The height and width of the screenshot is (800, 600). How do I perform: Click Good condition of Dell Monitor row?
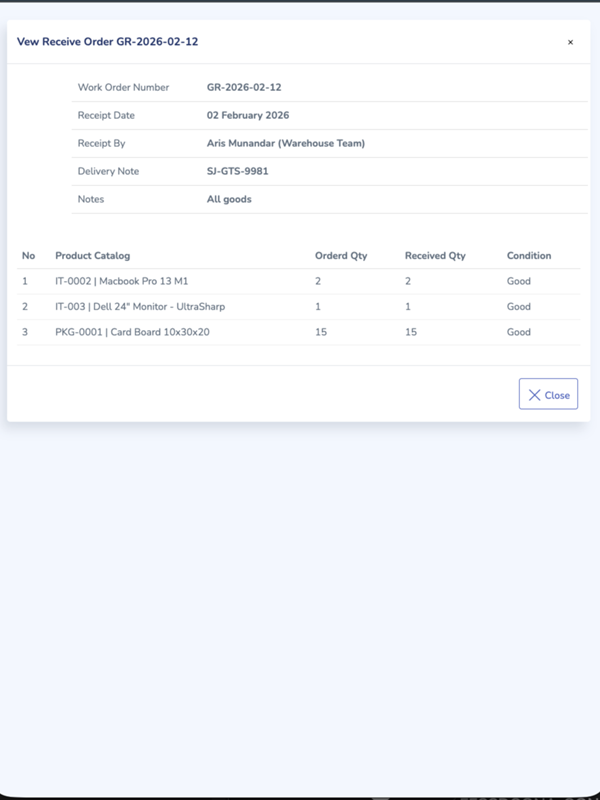[x=519, y=307]
